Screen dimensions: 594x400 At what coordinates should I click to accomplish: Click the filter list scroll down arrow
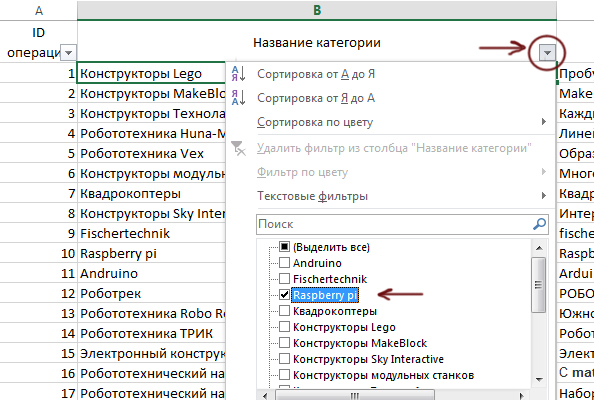coord(539,379)
